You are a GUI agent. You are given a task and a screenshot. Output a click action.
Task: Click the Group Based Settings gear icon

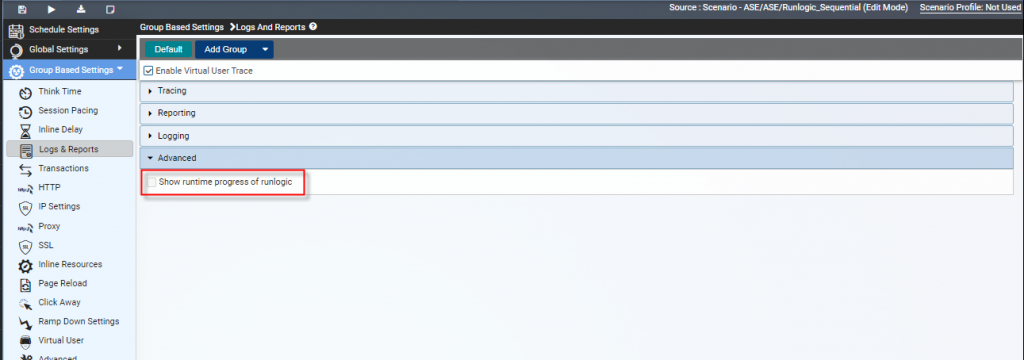[x=17, y=70]
